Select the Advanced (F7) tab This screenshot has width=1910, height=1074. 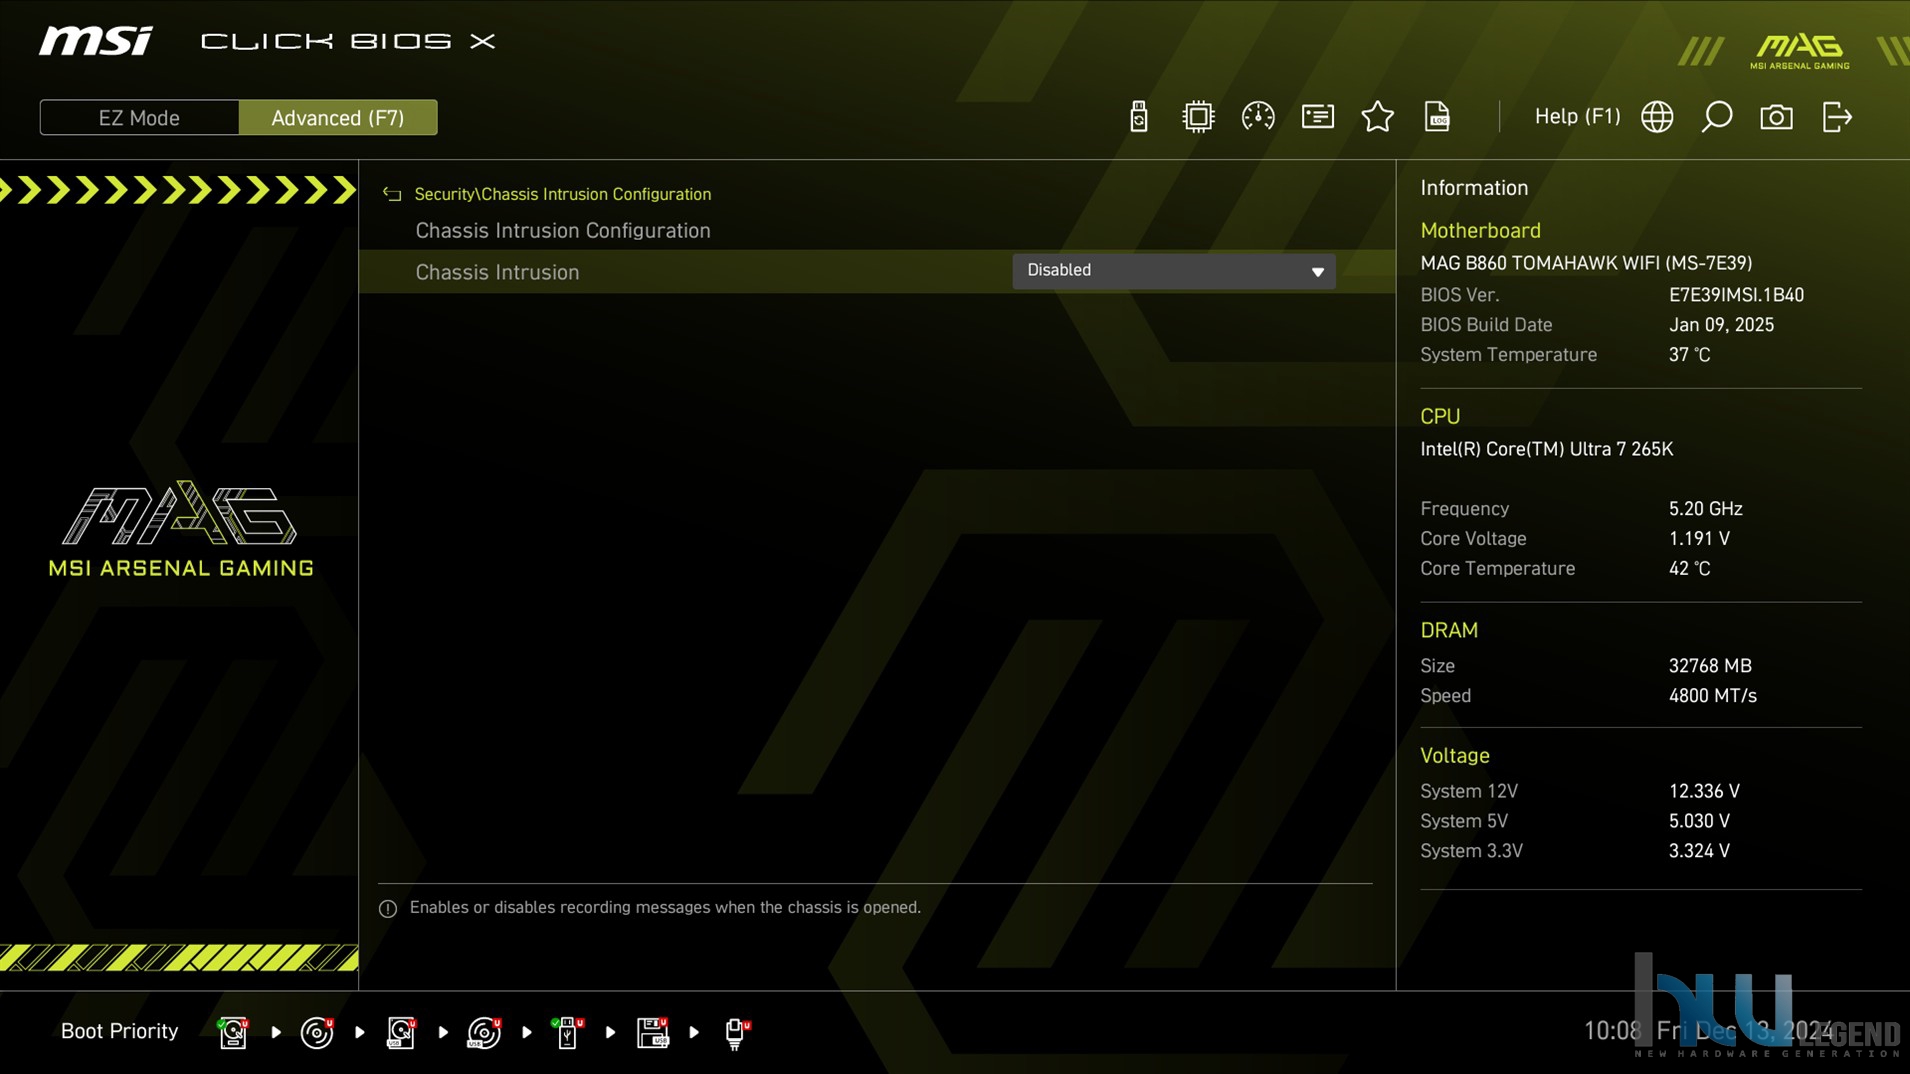pyautogui.click(x=338, y=118)
